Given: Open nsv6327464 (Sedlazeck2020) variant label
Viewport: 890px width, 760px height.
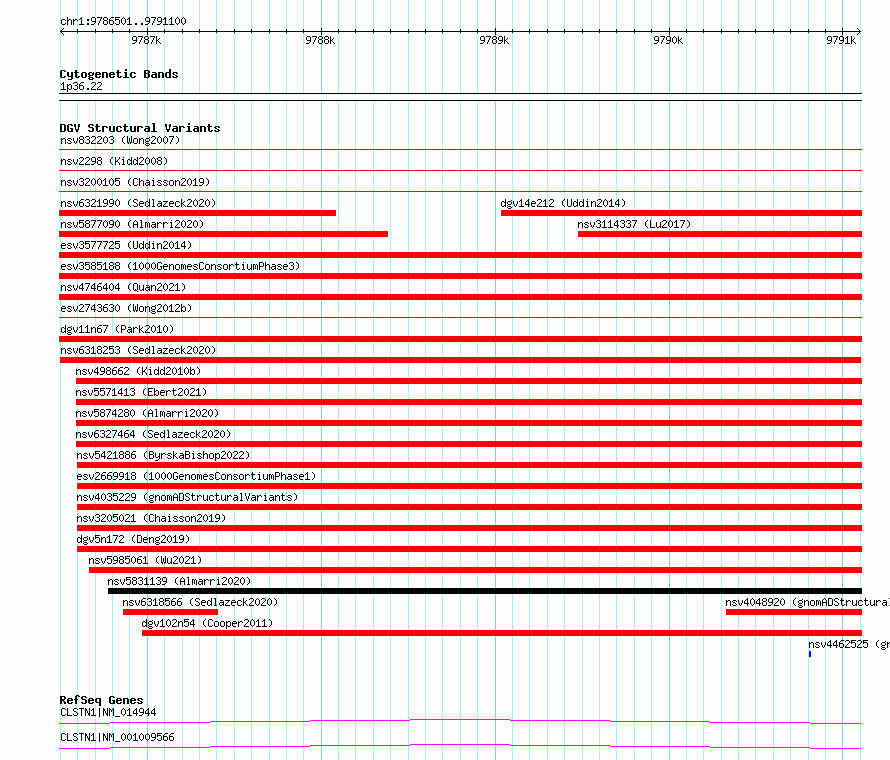Looking at the screenshot, I should [x=153, y=434].
